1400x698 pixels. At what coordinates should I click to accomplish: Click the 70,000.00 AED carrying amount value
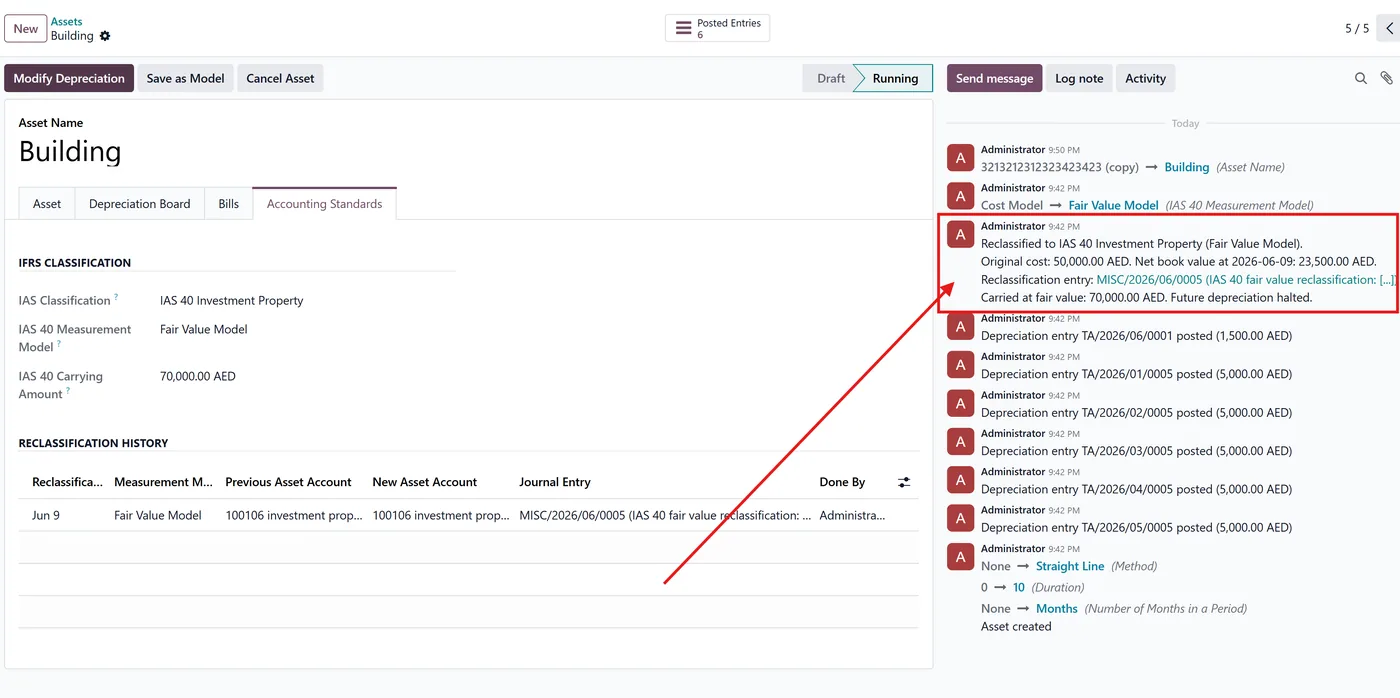198,376
